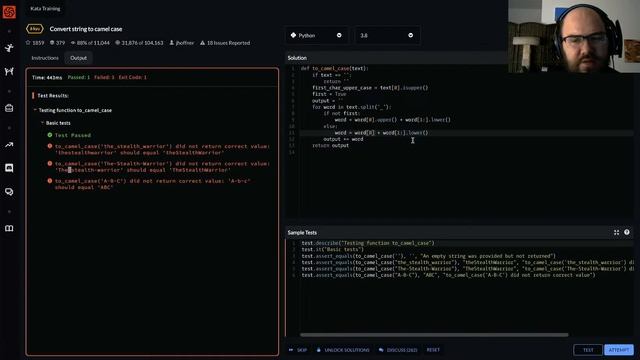Image resolution: width=640 pixels, height=360 pixels.
Task: Open the Codewars logo home link
Action: point(9,11)
